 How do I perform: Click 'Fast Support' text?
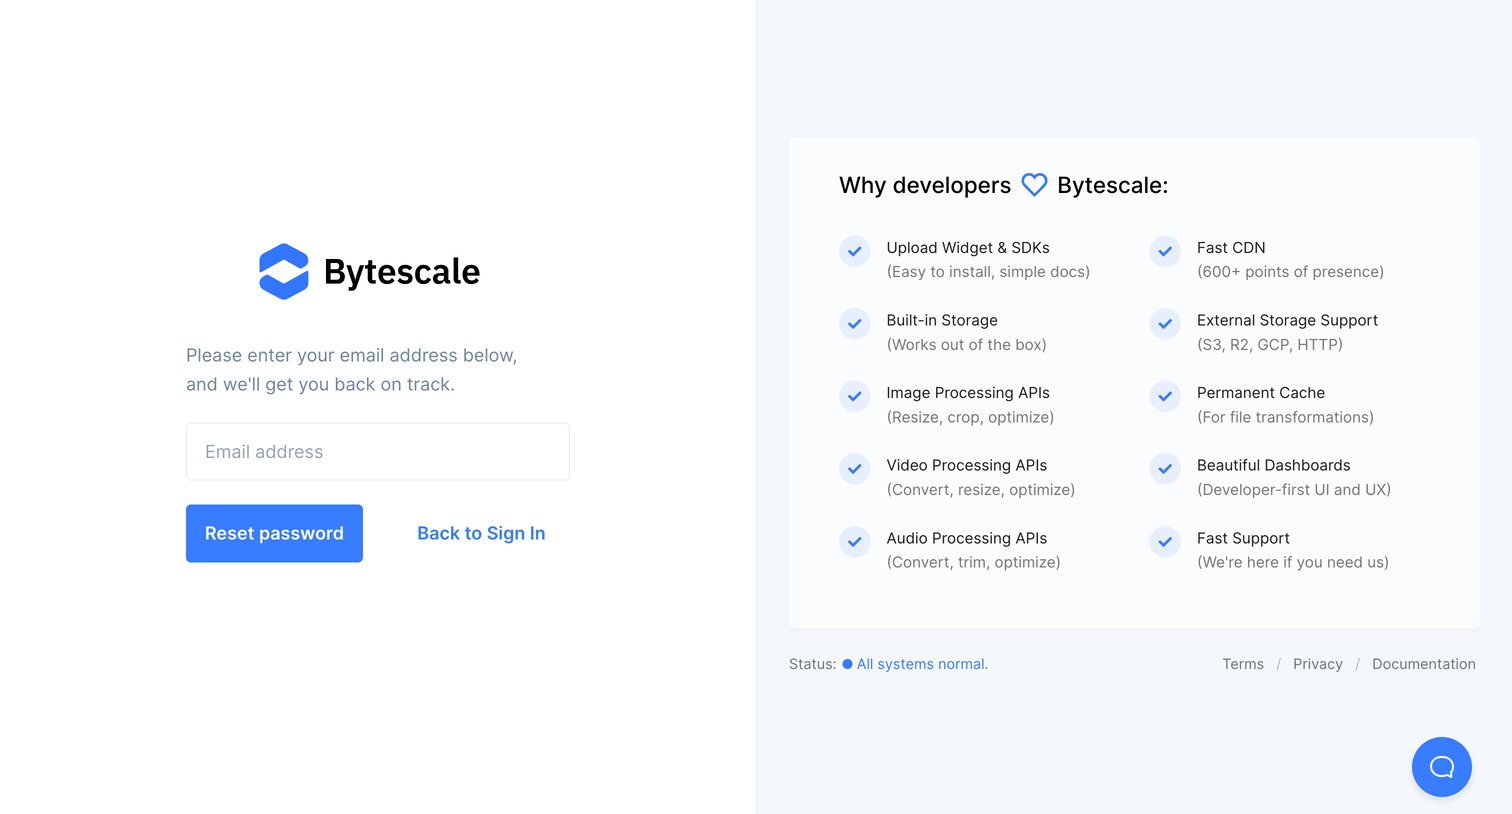coord(1243,538)
